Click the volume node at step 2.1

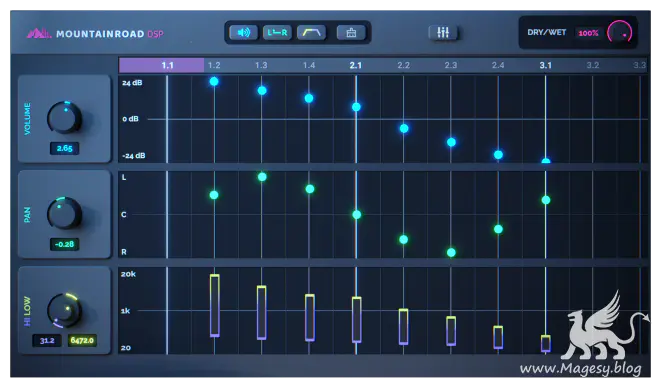coord(356,107)
